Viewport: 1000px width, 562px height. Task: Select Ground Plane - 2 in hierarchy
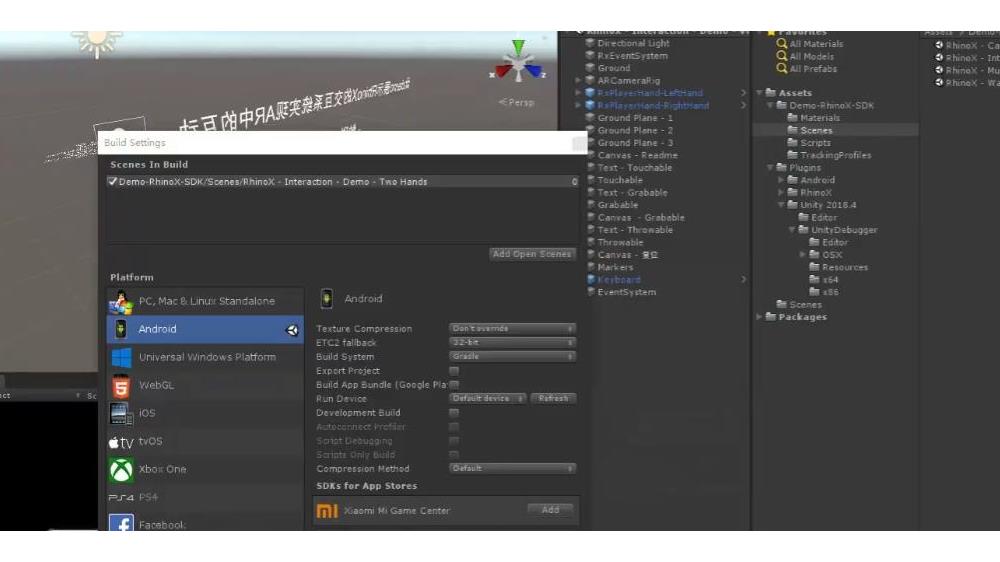(635, 131)
